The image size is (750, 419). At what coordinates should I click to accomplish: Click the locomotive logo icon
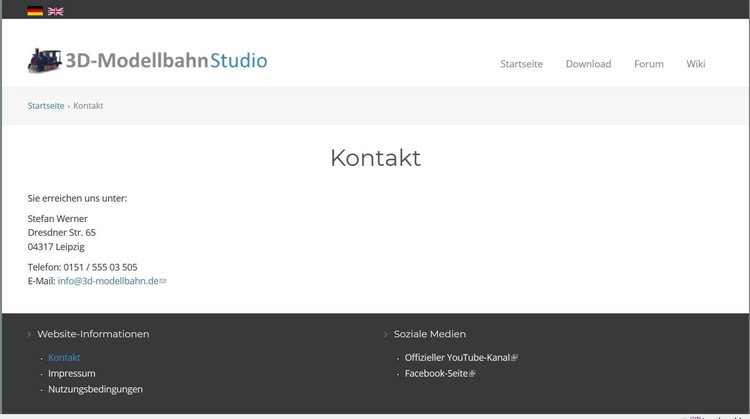coord(44,60)
